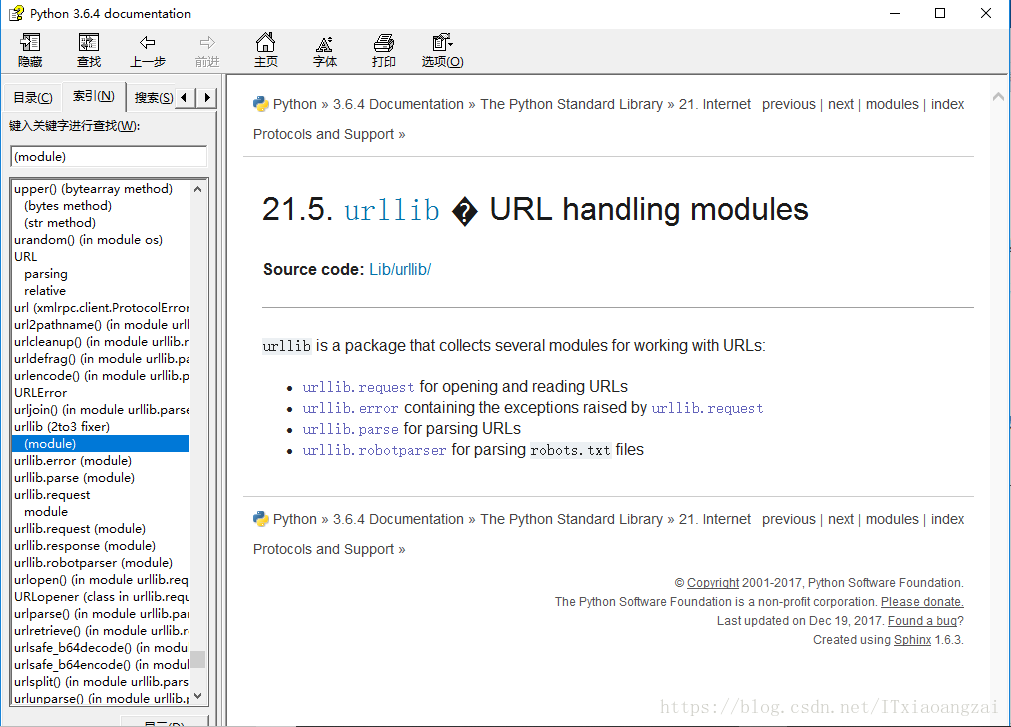Switch to the 搜索(S) search tab
Image resolution: width=1011 pixels, height=727 pixels.
pyautogui.click(x=153, y=97)
